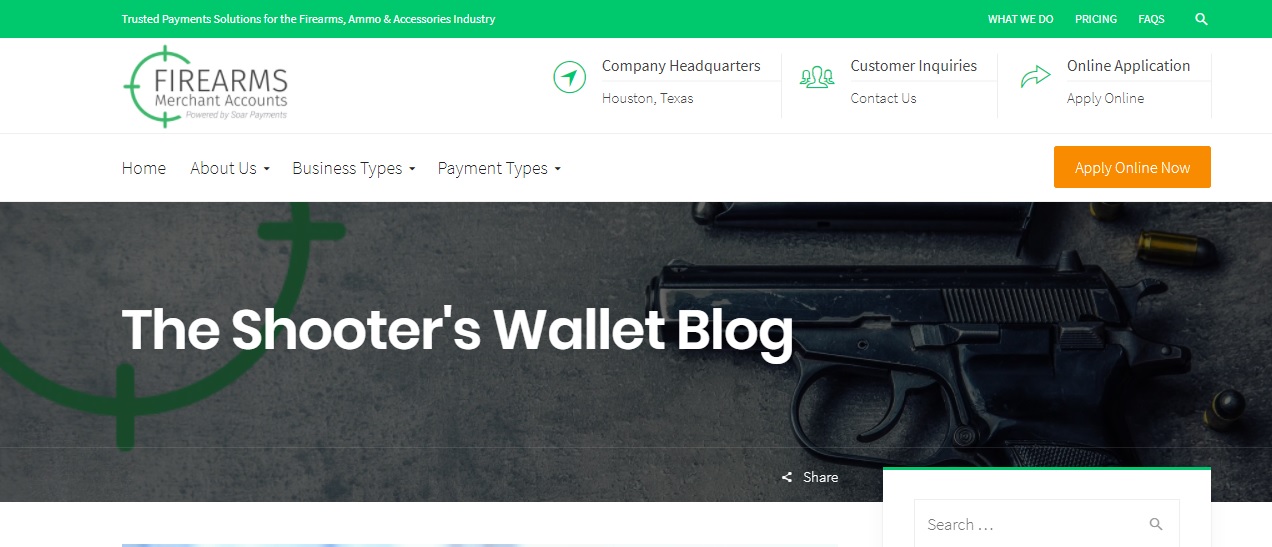Open the What We Do page
The height and width of the screenshot is (547, 1272).
point(1020,19)
